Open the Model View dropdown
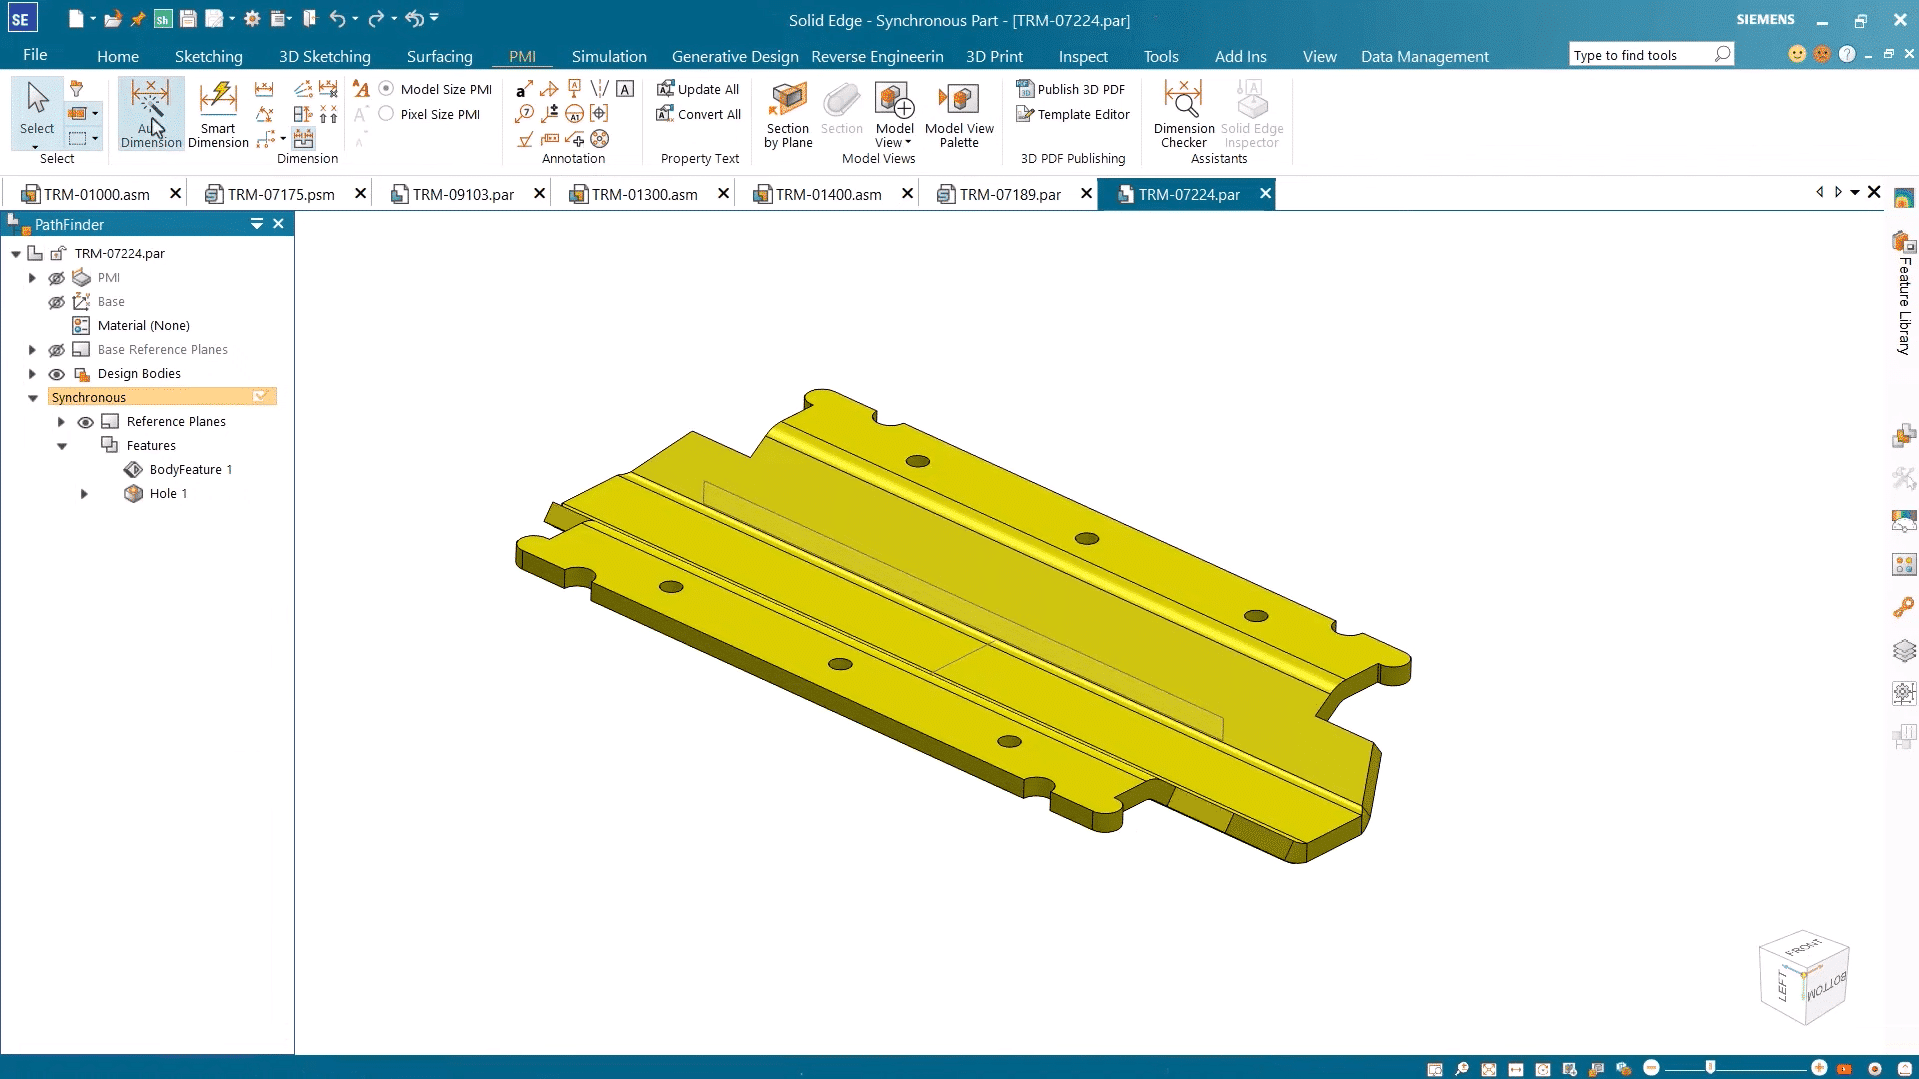Screen dimensions: 1919x1079 tap(894, 142)
